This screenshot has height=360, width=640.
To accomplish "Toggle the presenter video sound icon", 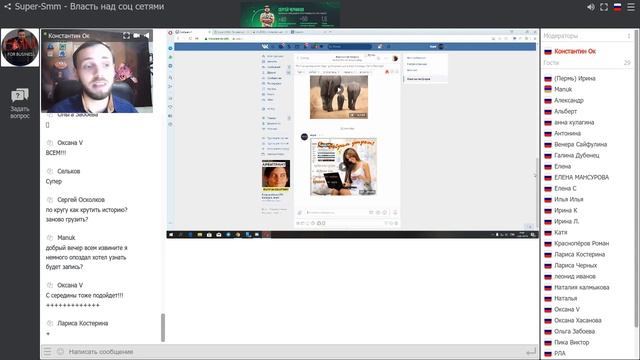I will (x=147, y=36).
